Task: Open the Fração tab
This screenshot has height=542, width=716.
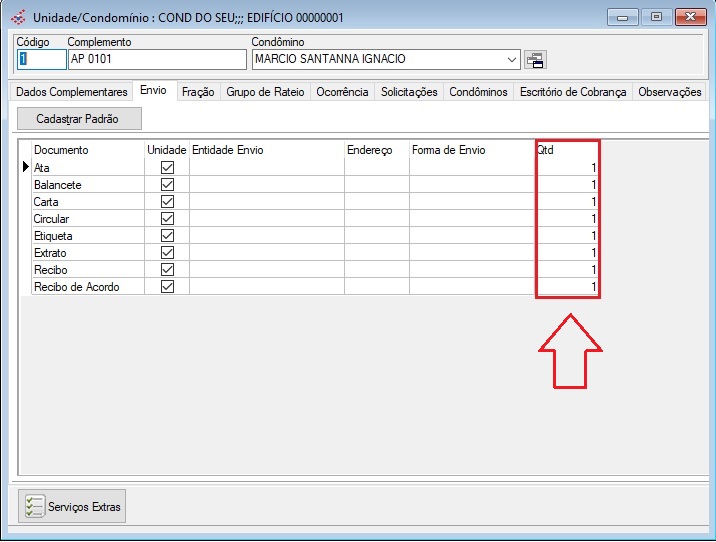Action: click(x=197, y=92)
